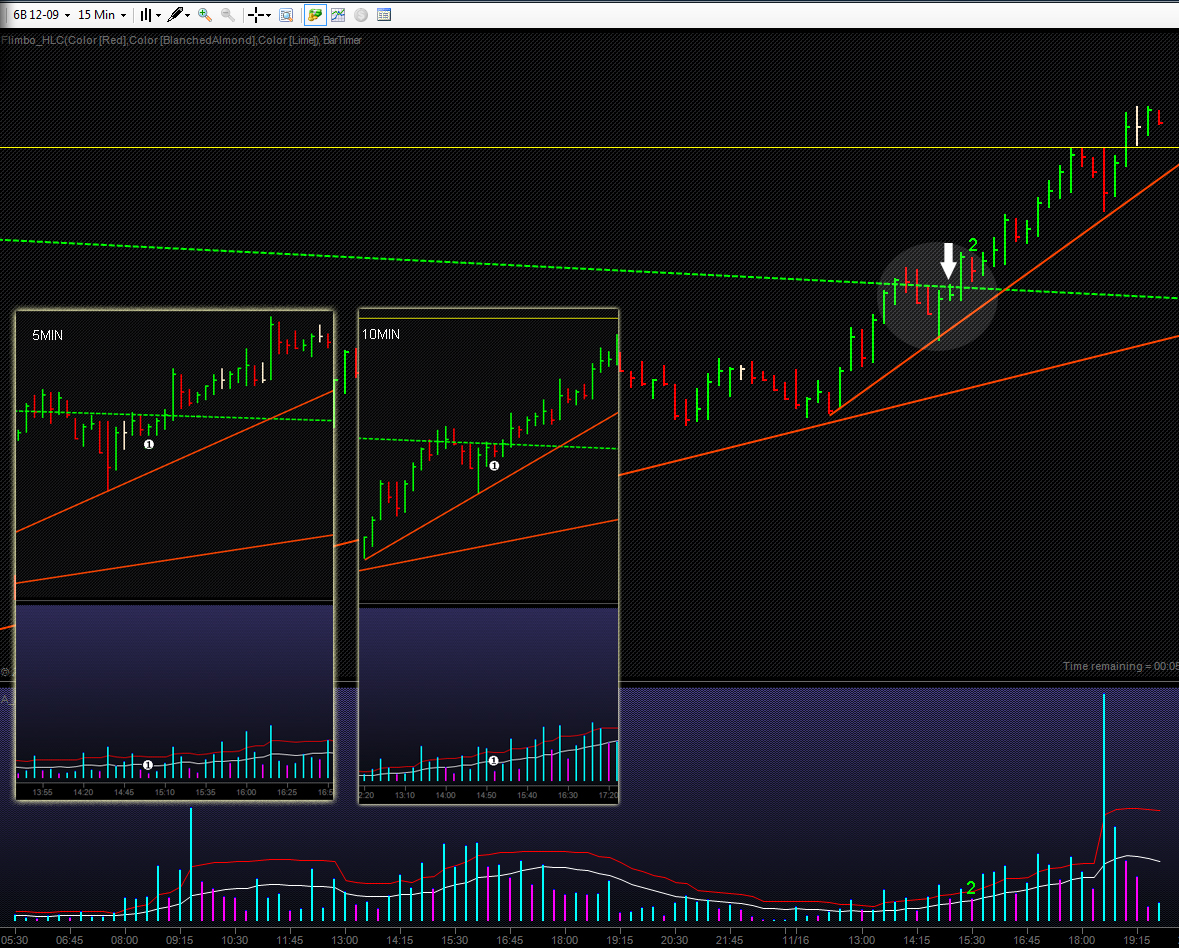Open the 6B 12-09 instrument dropdown
The image size is (1179, 948).
click(x=41, y=15)
